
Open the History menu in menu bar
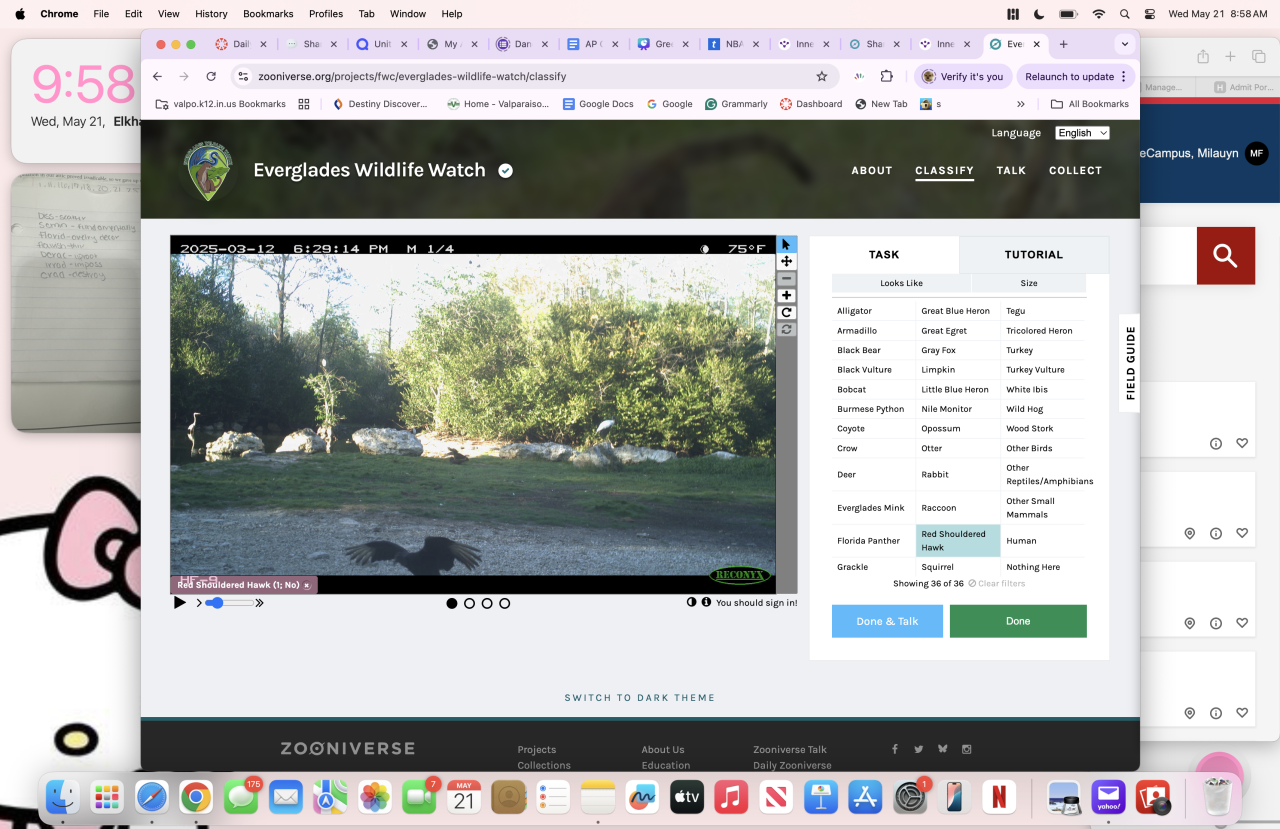[211, 14]
